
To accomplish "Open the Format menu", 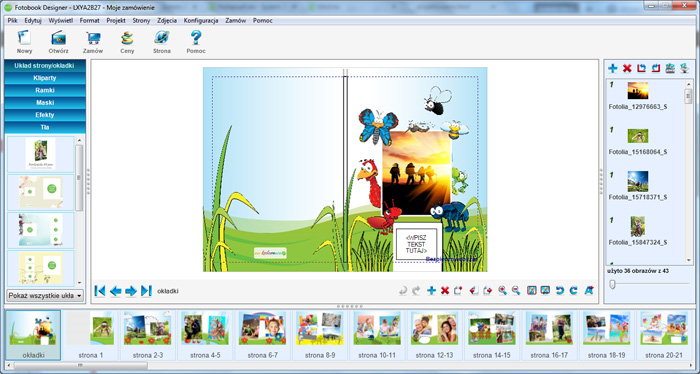I will 90,21.
